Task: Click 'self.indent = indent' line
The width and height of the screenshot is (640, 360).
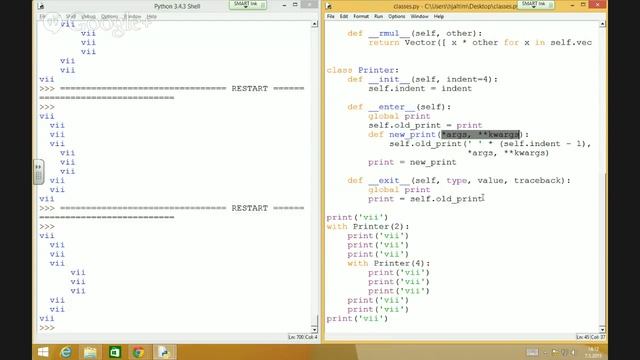Action: pos(420,89)
